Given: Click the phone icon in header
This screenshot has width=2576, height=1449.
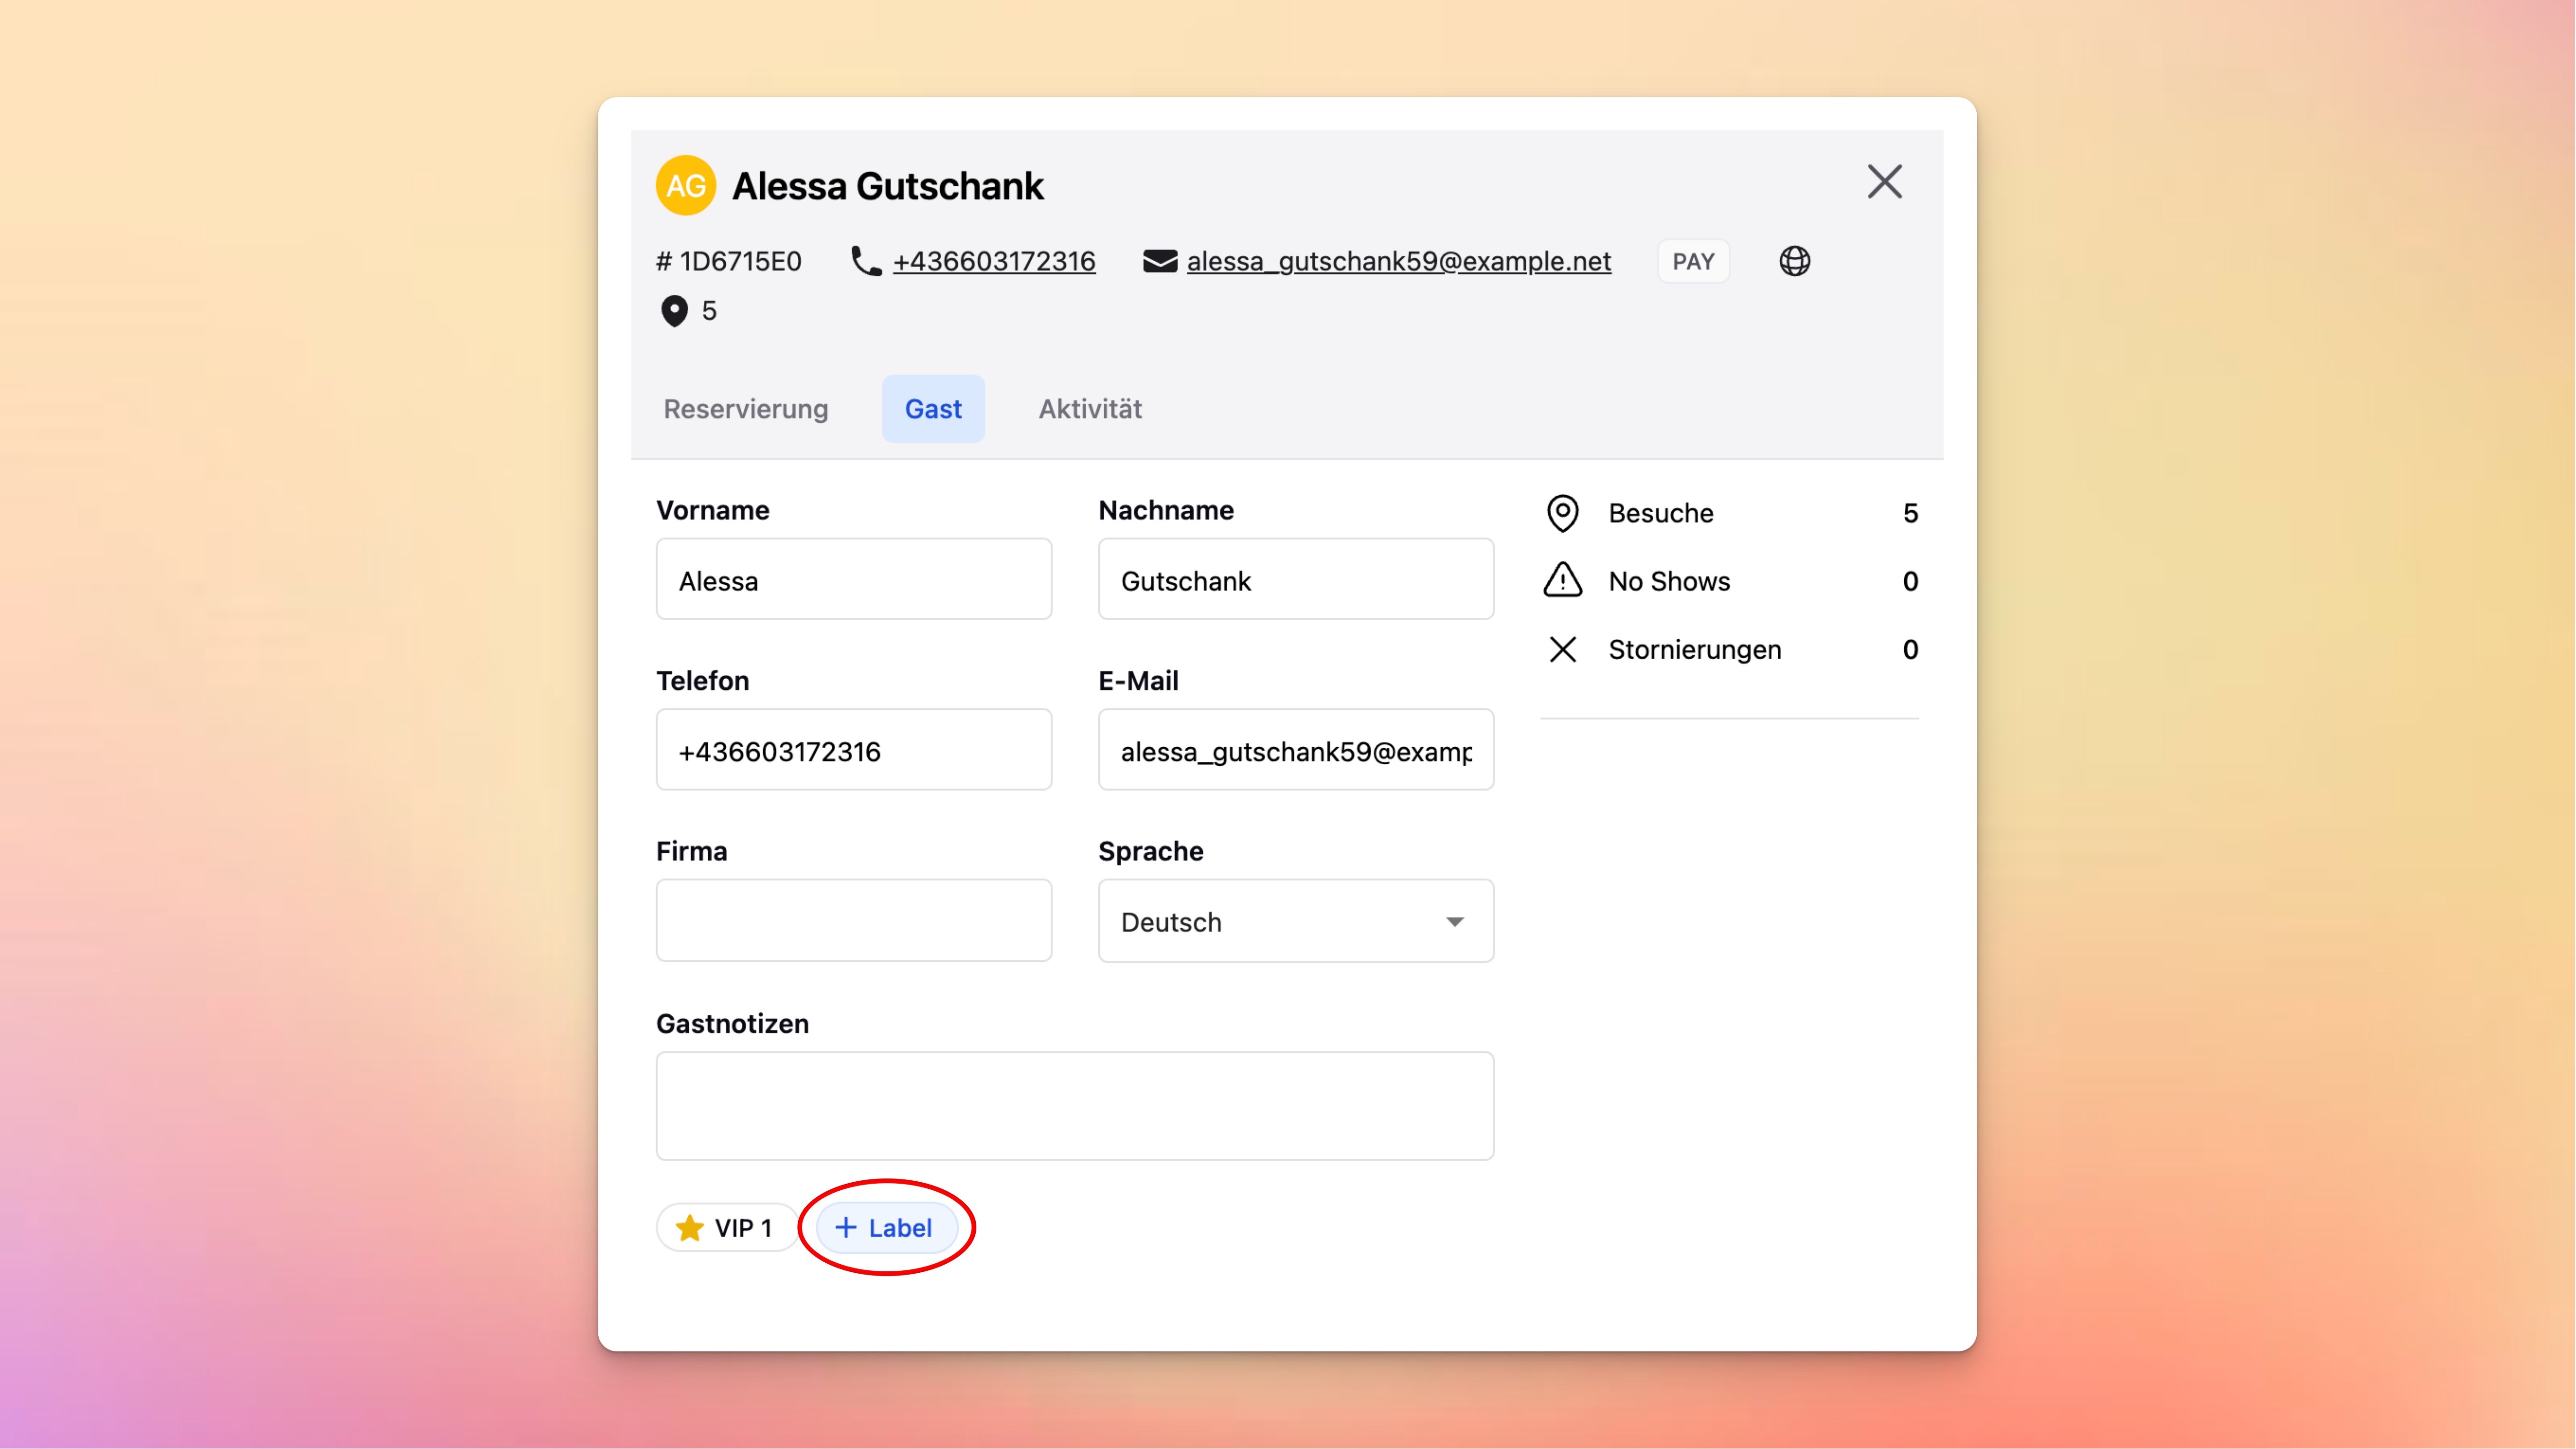Looking at the screenshot, I should (865, 261).
